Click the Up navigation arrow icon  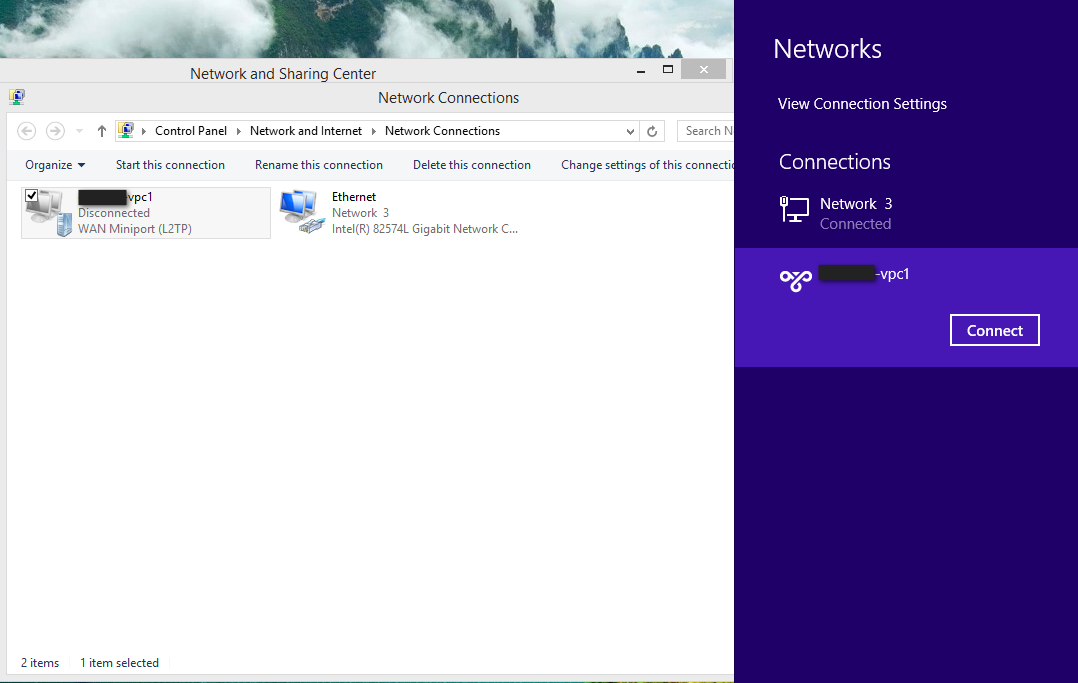101,130
